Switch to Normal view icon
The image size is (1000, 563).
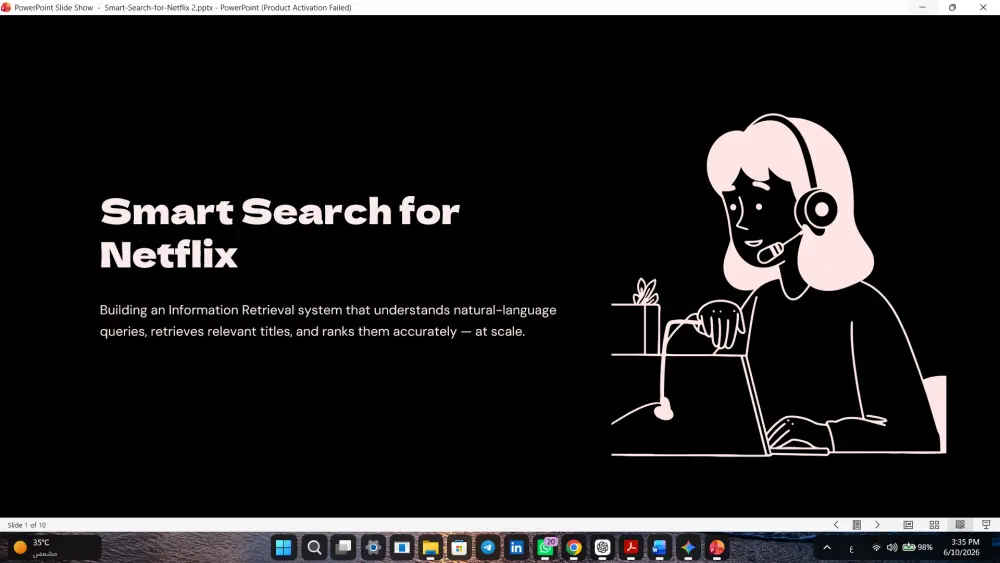pos(908,525)
